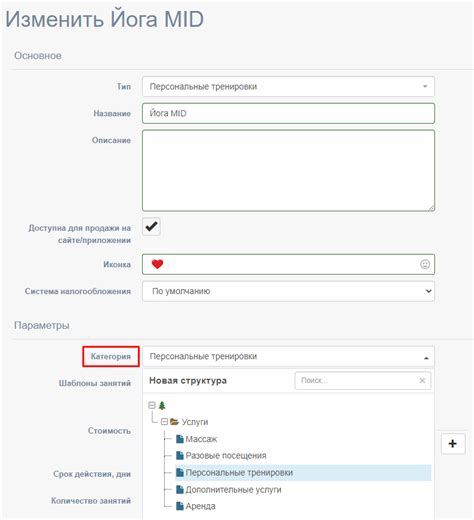Click the Название text field

point(288,113)
